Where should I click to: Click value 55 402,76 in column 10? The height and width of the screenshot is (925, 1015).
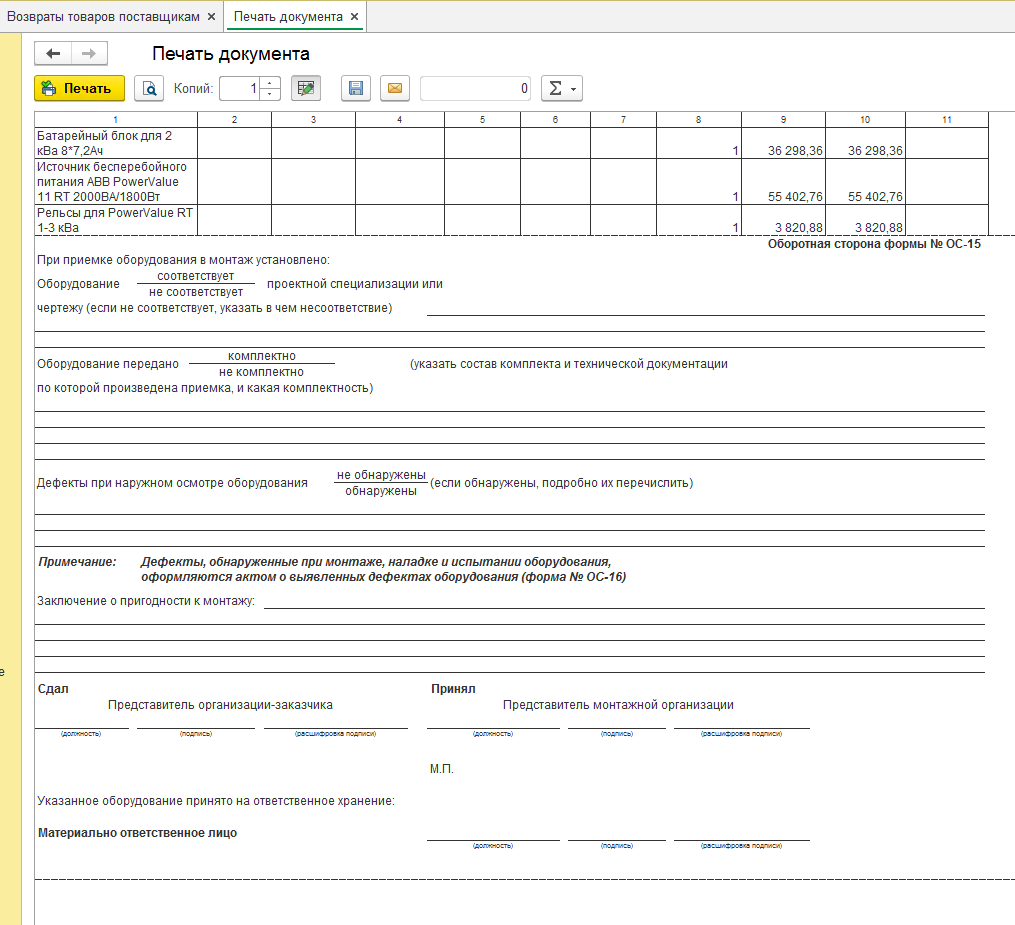tap(875, 197)
